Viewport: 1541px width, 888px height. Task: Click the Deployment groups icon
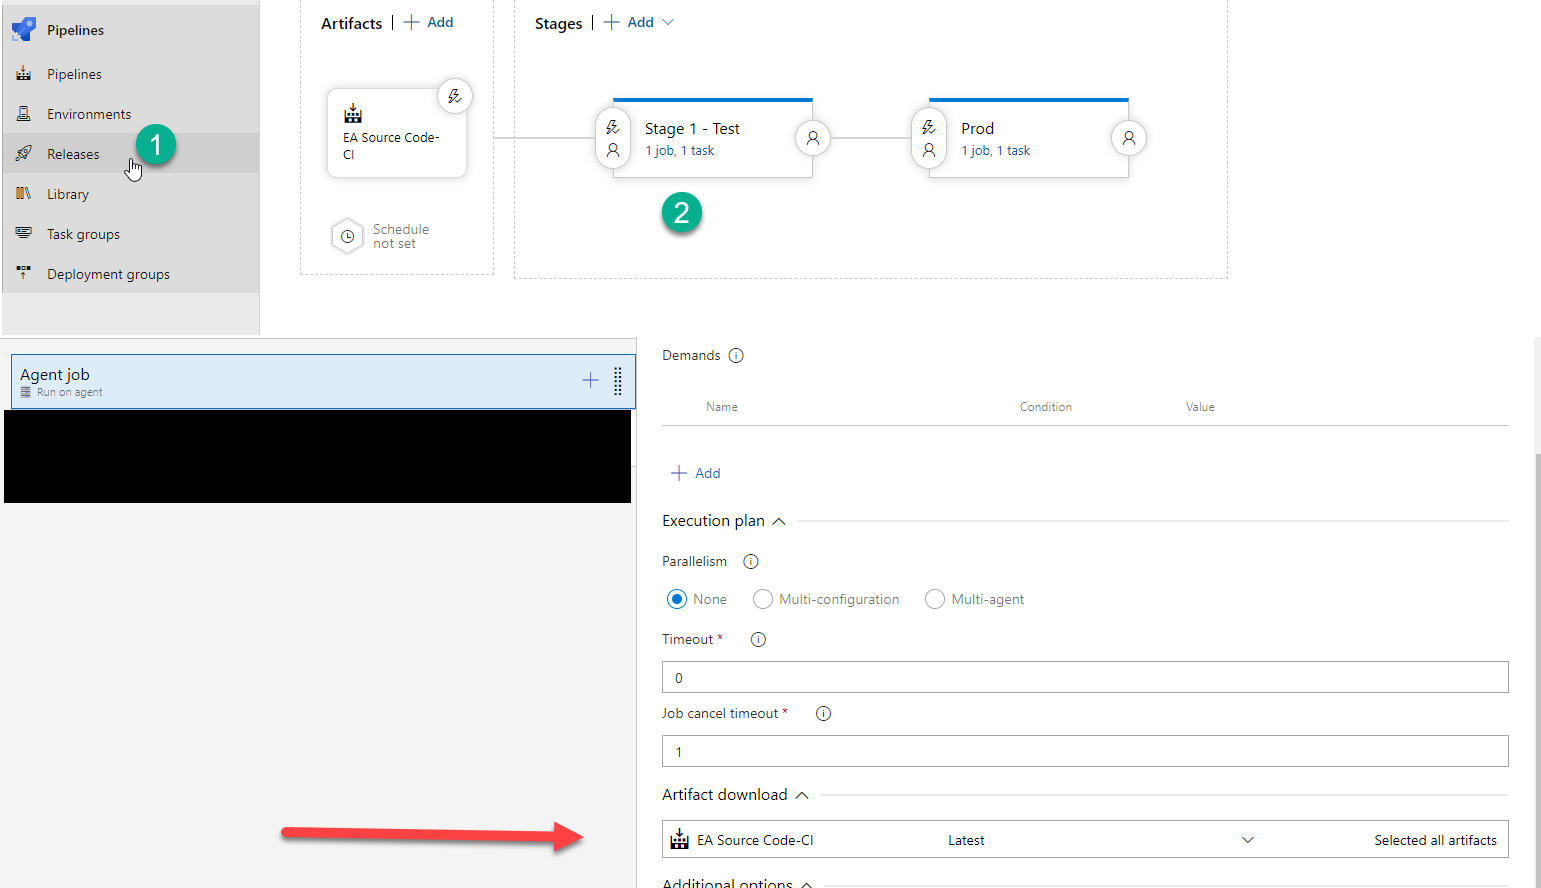click(x=24, y=272)
